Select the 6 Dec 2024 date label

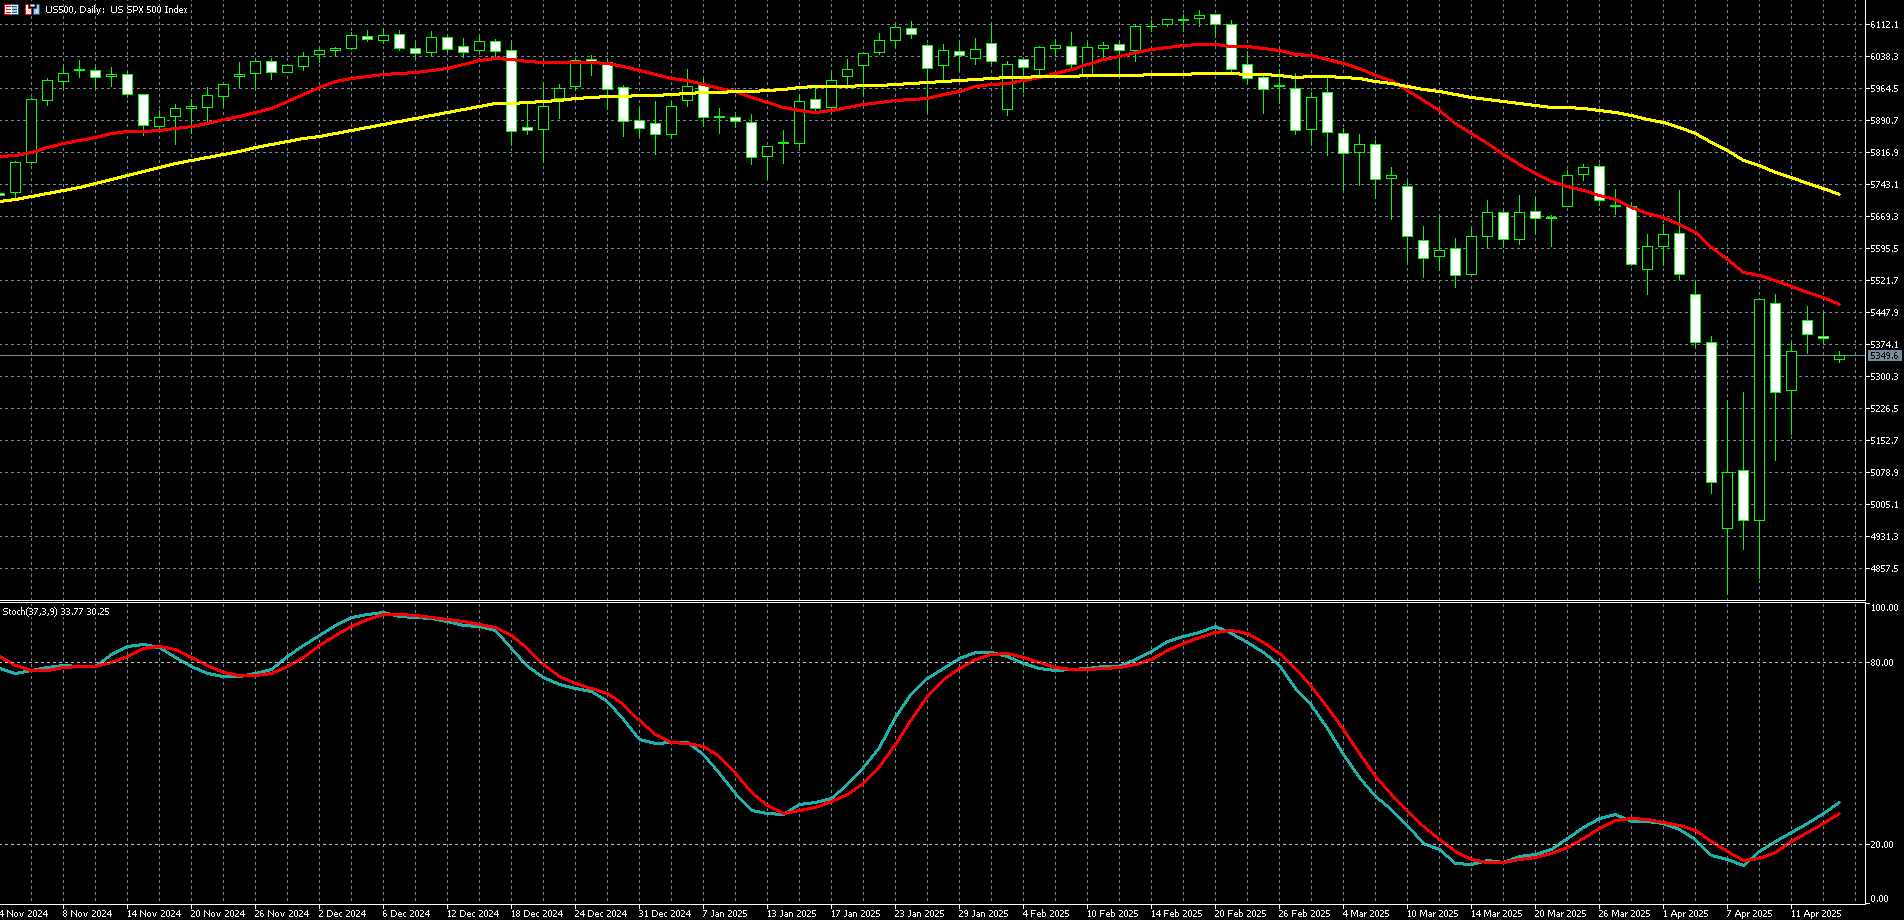(406, 913)
